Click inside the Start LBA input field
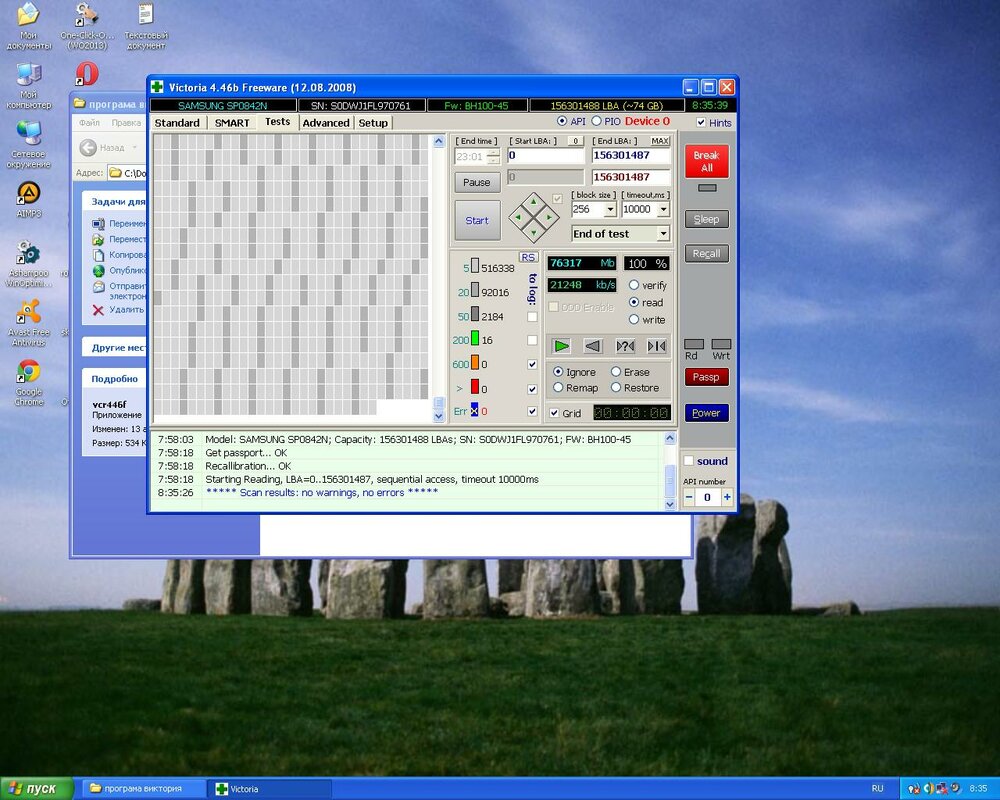1000x800 pixels. tap(544, 156)
